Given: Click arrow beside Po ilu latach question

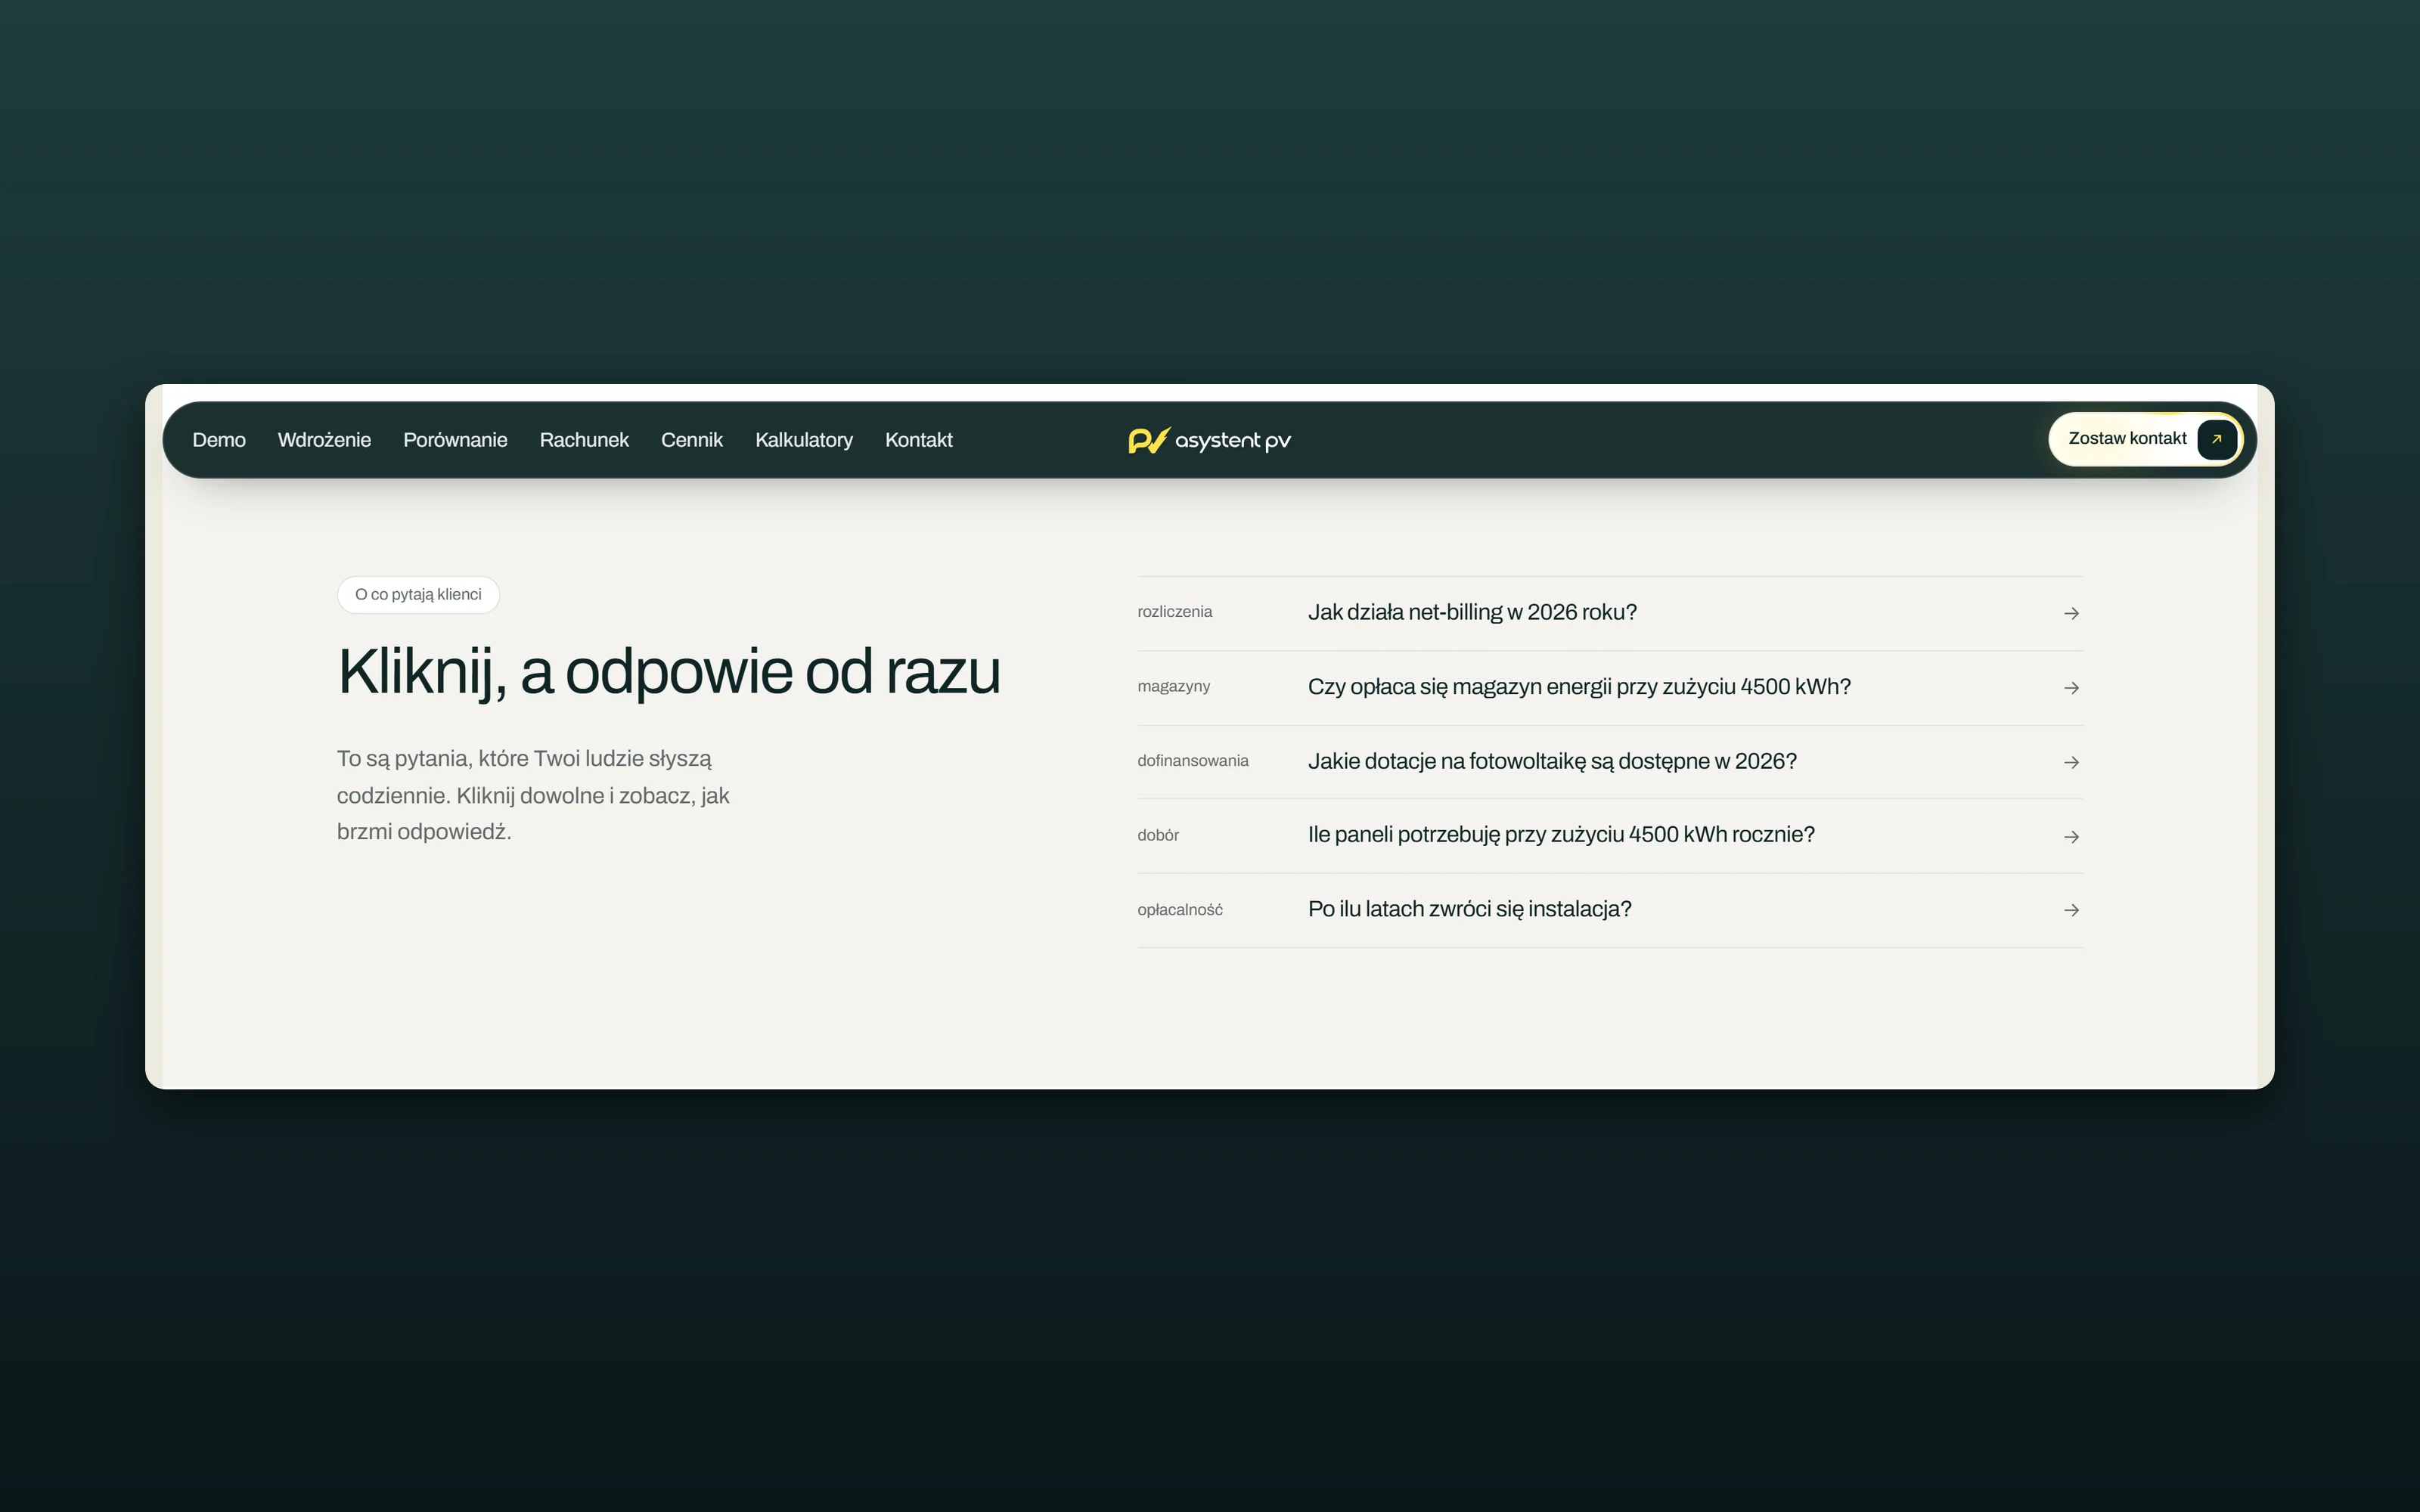Looking at the screenshot, I should [x=2071, y=910].
